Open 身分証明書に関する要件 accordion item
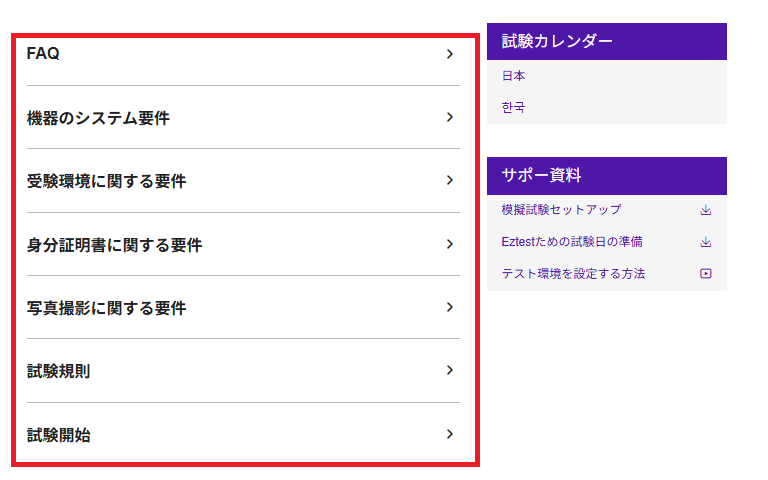The image size is (768, 480). point(114,245)
